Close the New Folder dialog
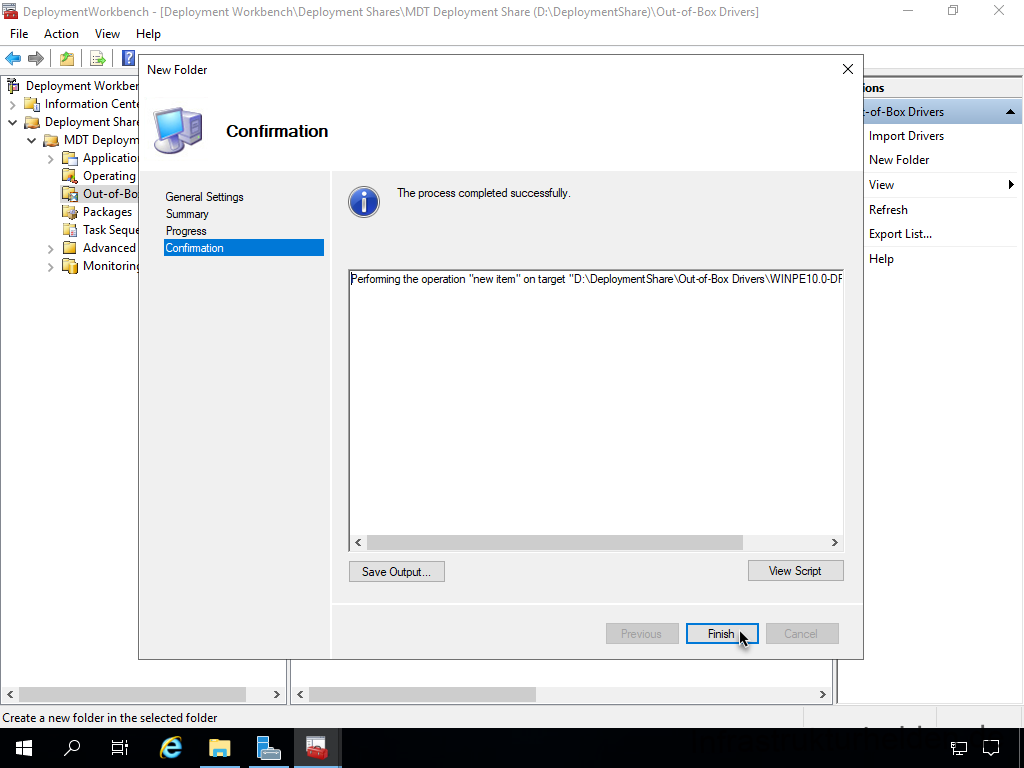 848,69
